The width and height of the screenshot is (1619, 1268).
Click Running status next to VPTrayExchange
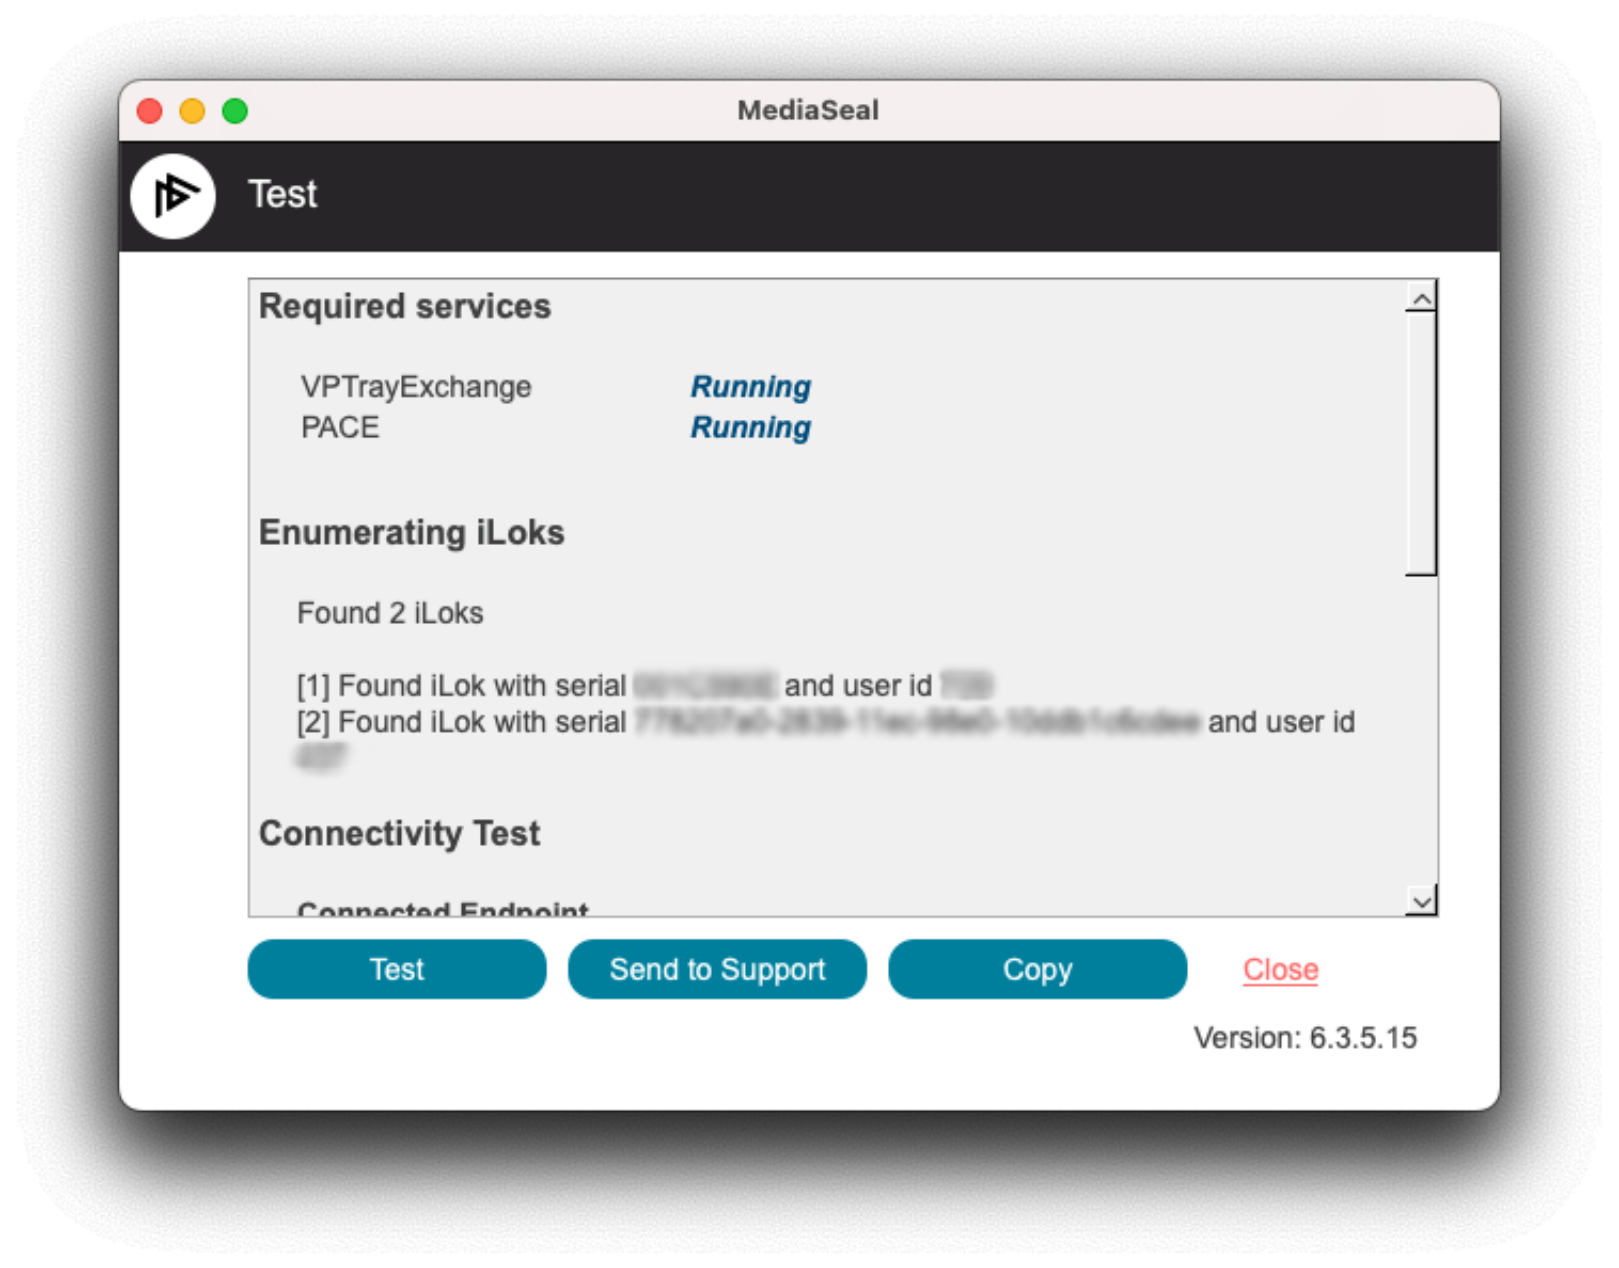(750, 387)
